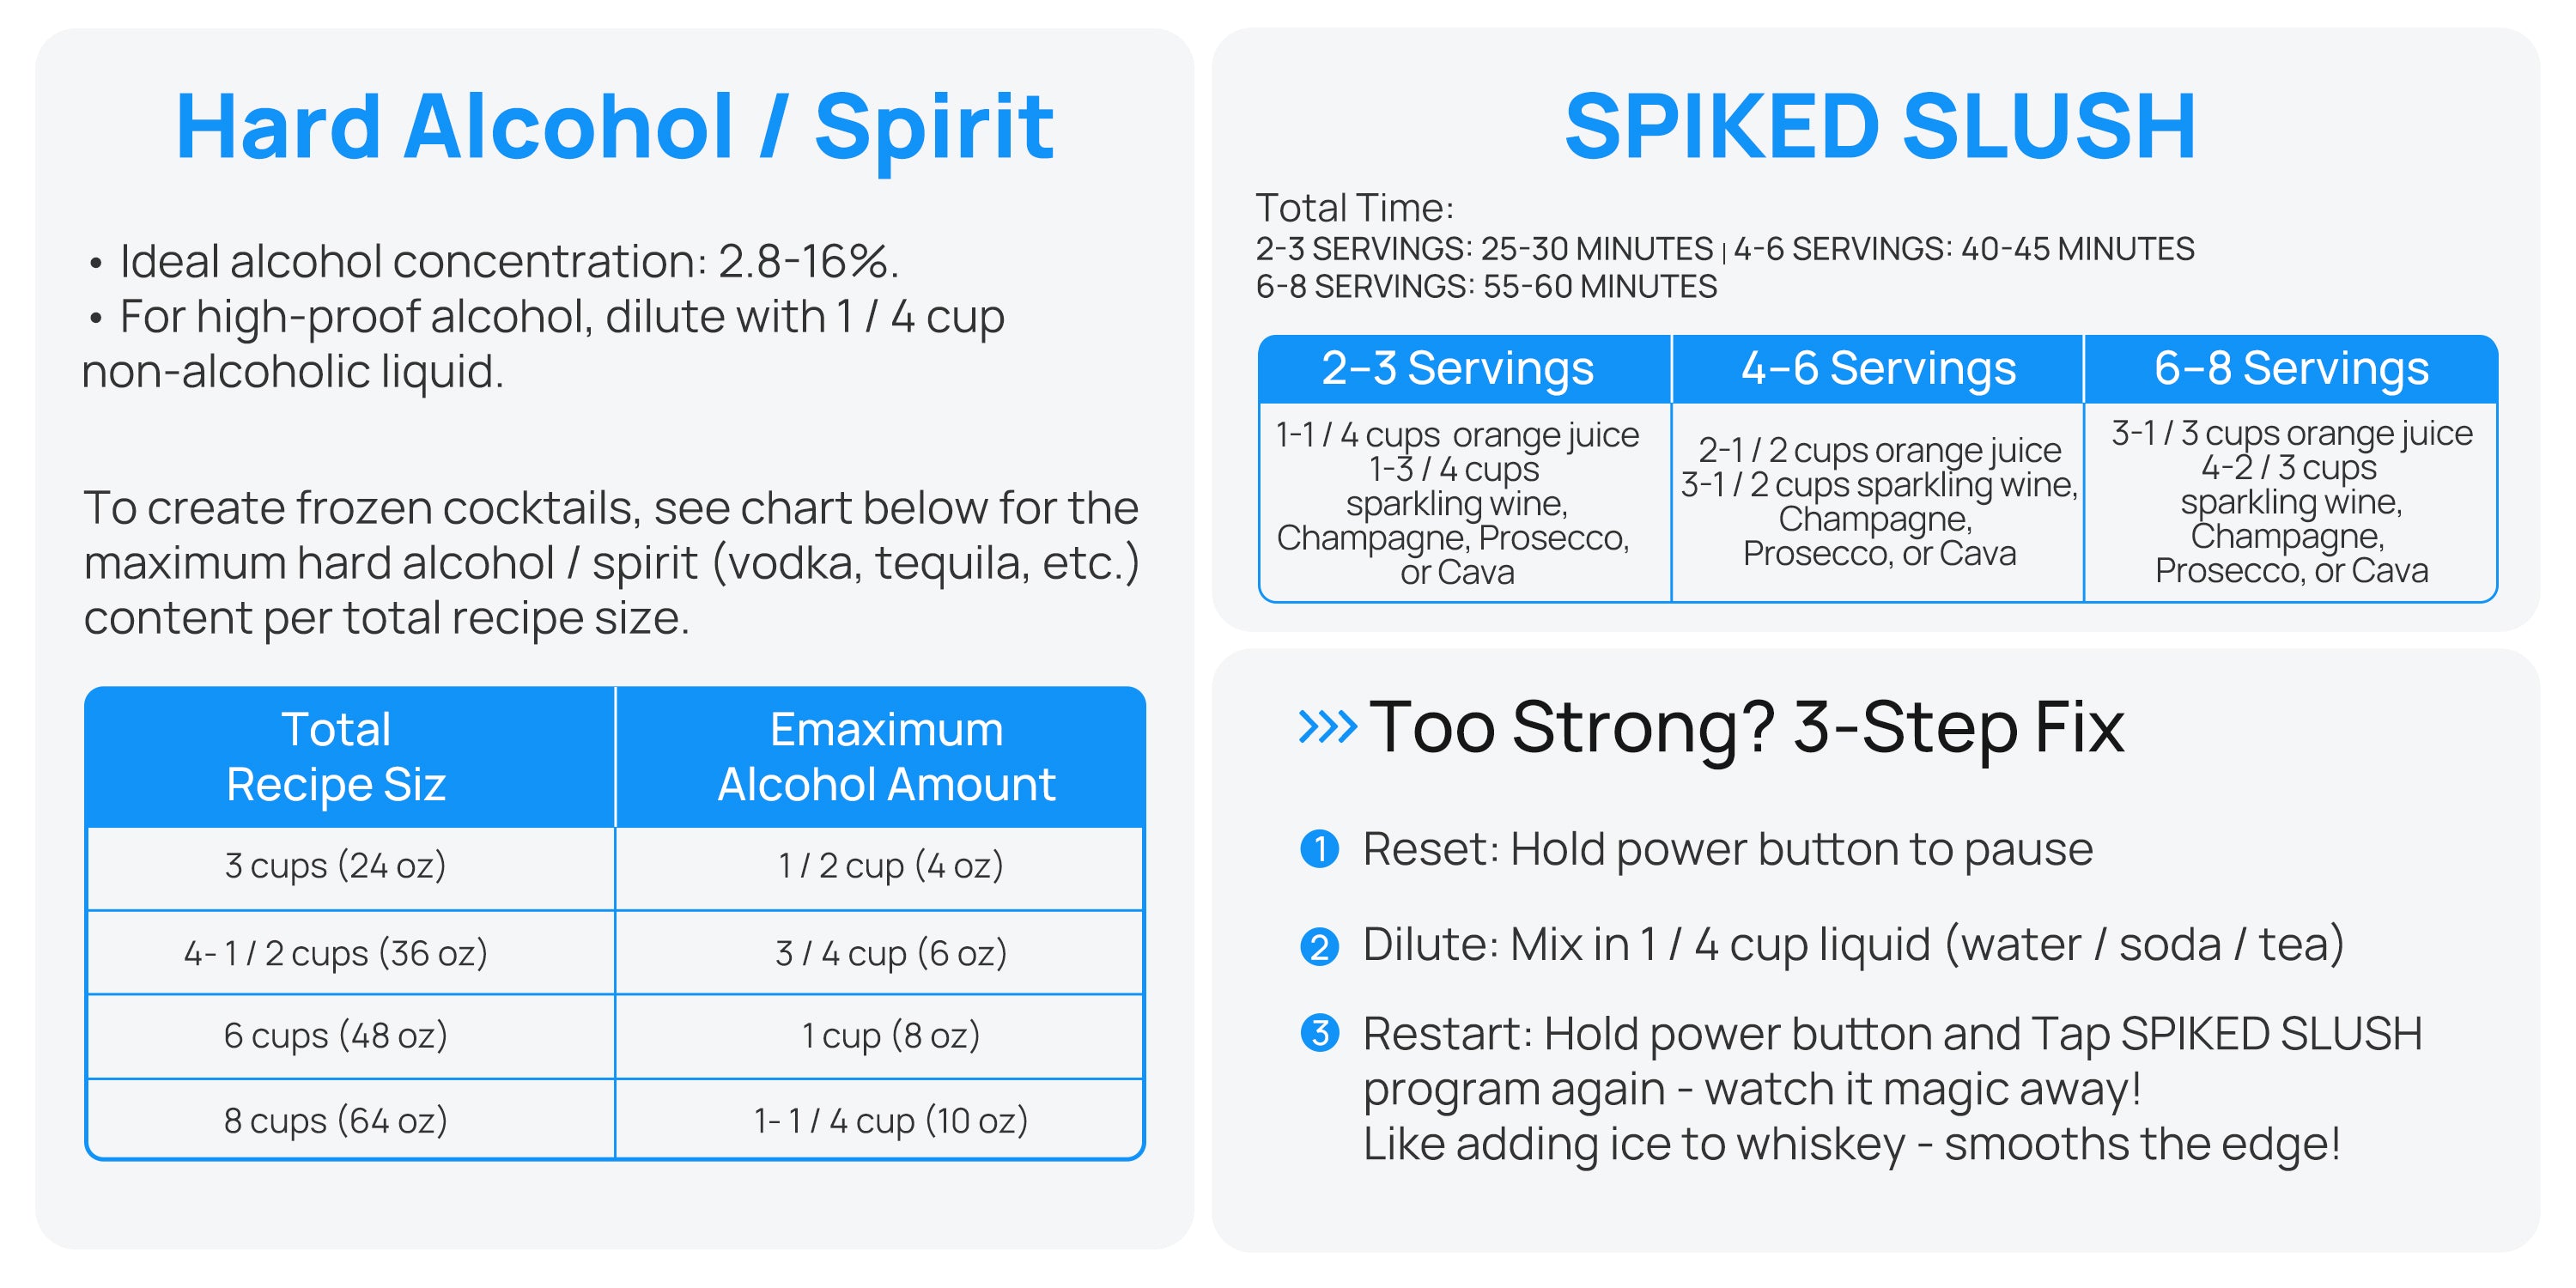Select the "3 / 4 cup (6 oz)" cell

(x=891, y=953)
